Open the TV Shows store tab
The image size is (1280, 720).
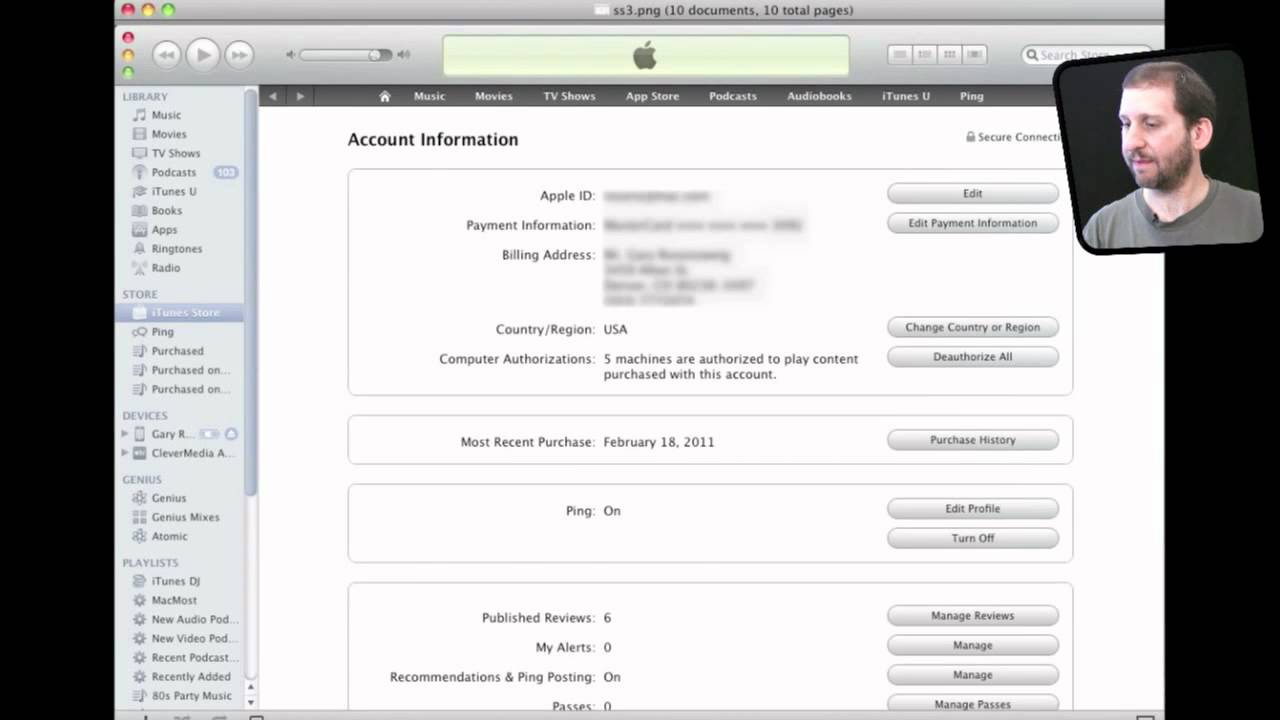click(x=569, y=96)
